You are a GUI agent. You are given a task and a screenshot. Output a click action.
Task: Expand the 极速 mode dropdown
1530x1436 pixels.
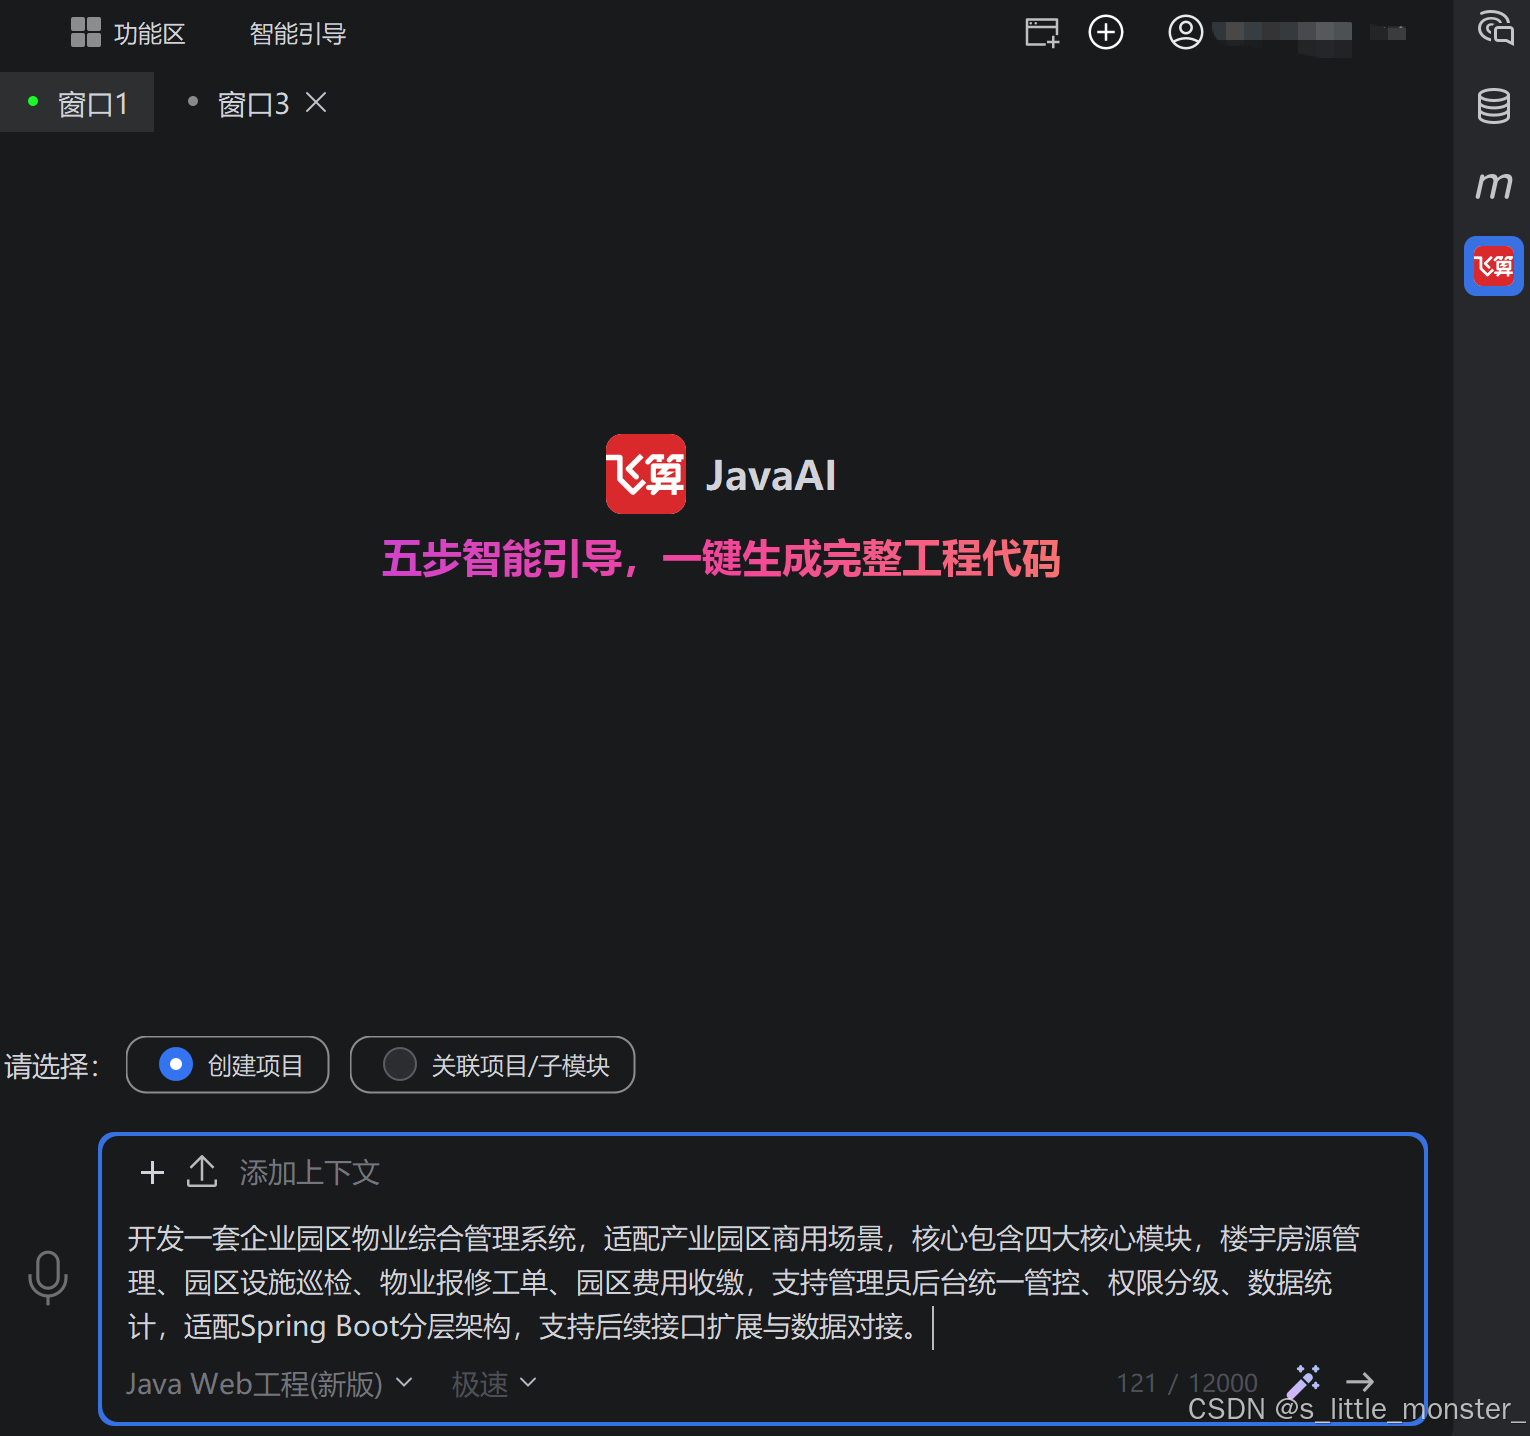pos(494,1384)
